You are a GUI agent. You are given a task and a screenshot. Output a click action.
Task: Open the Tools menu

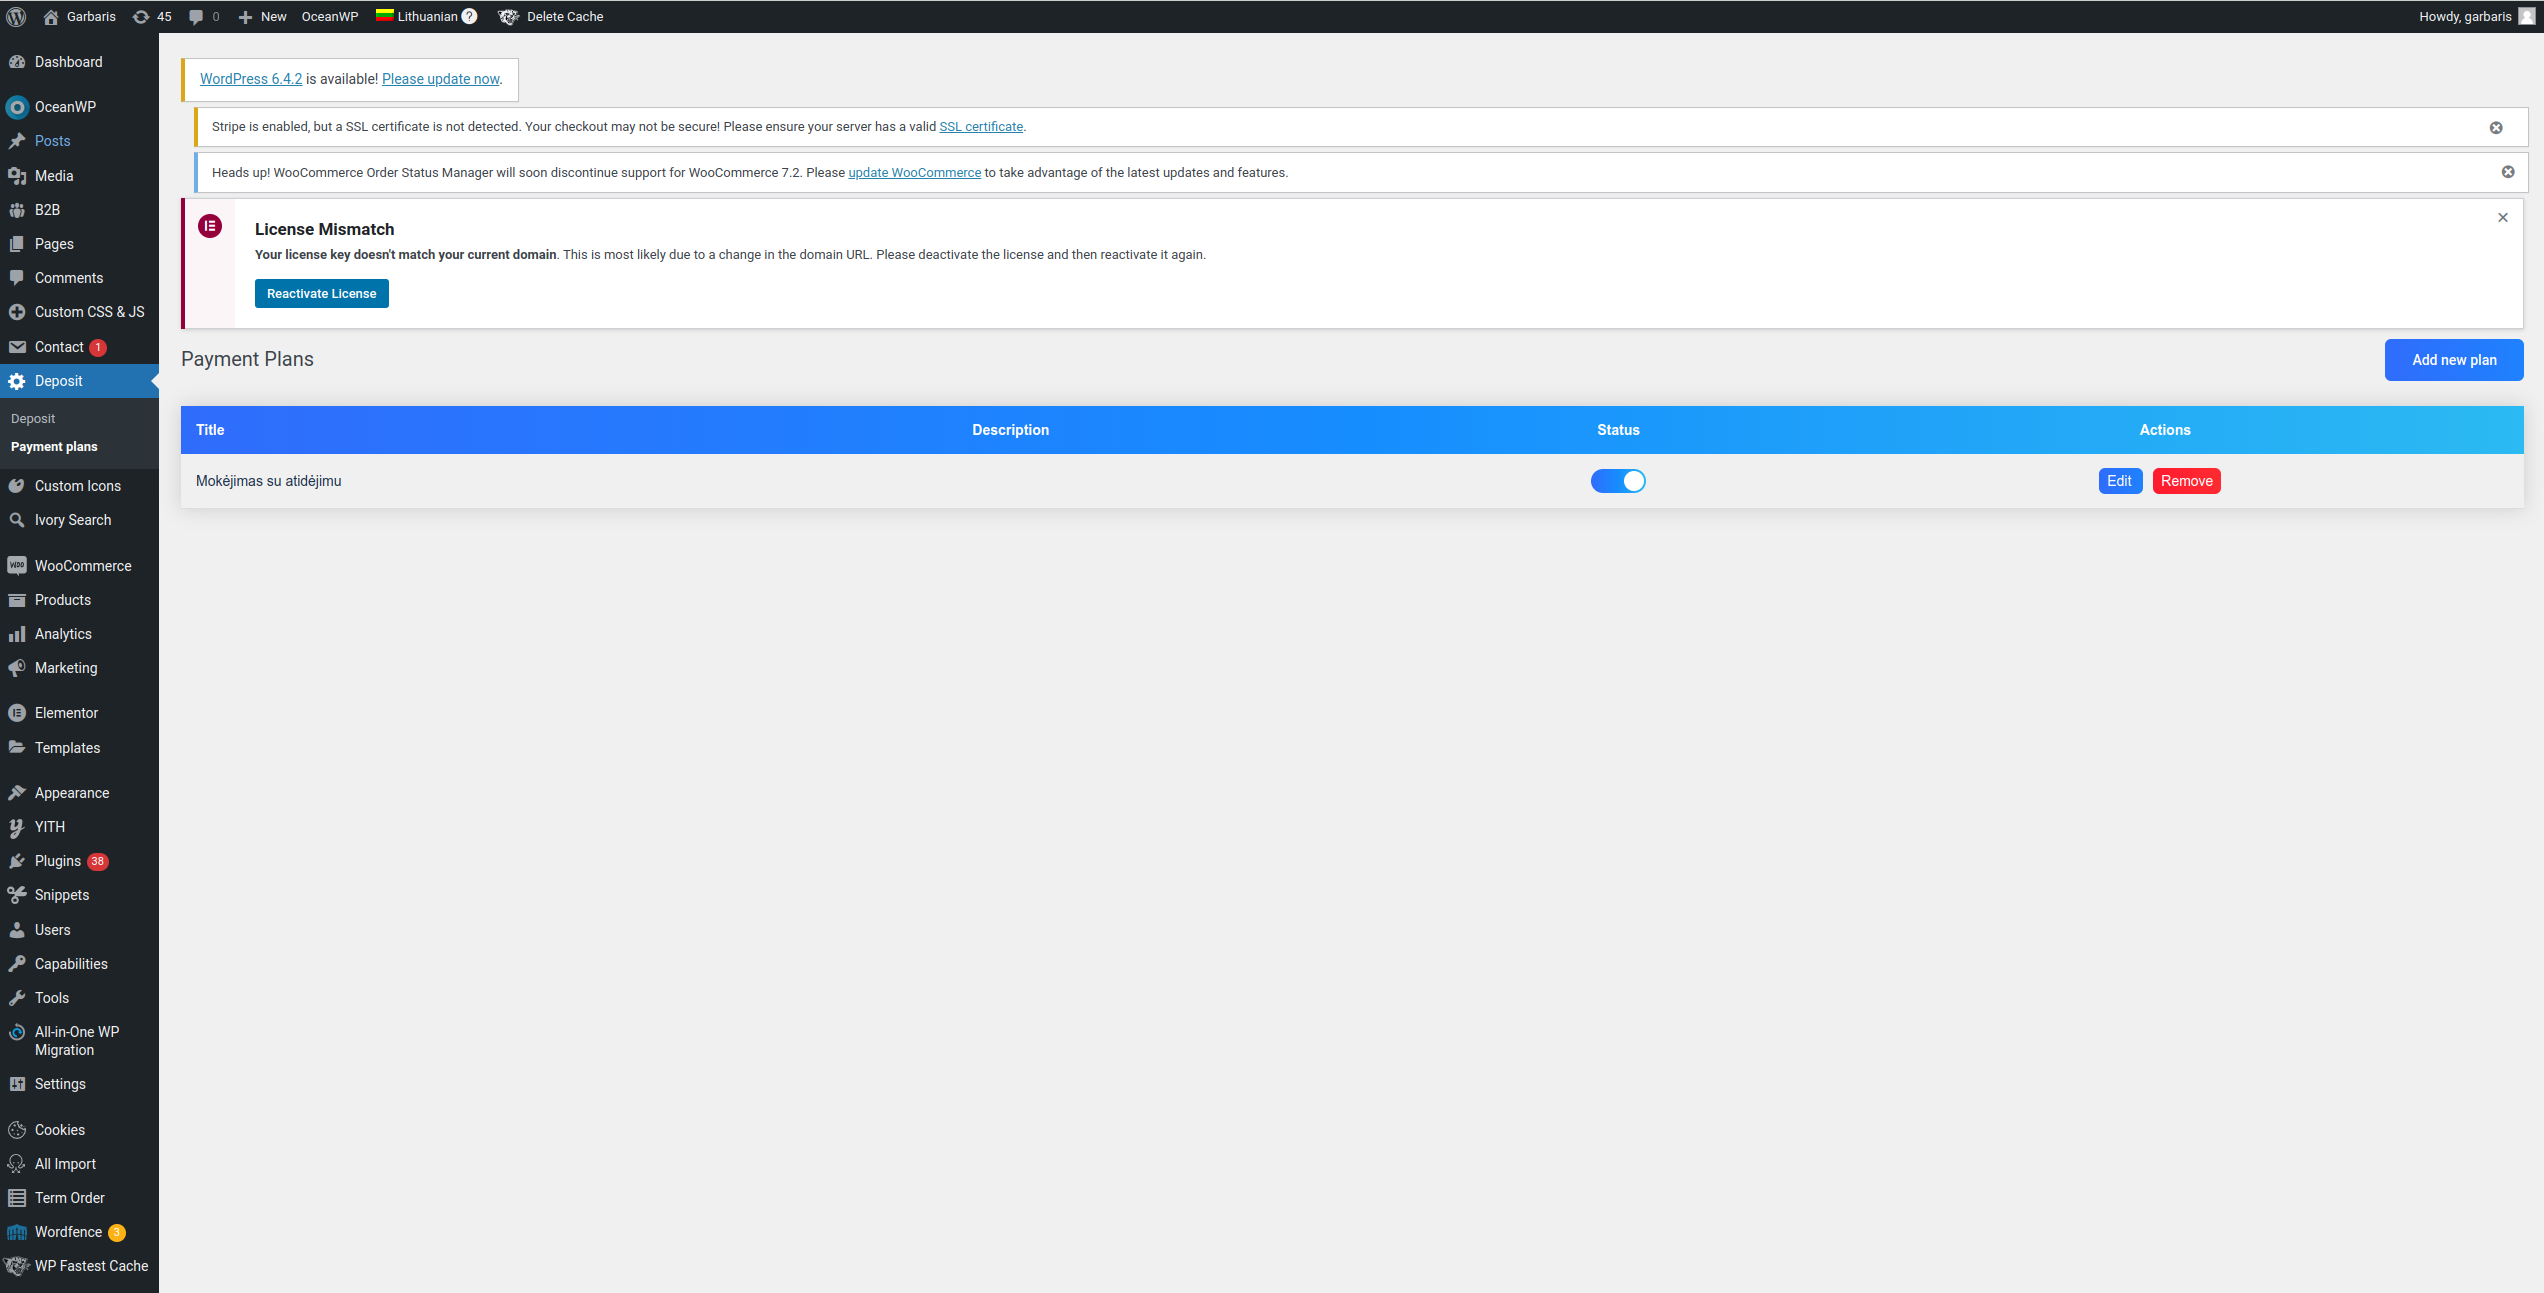point(79,998)
